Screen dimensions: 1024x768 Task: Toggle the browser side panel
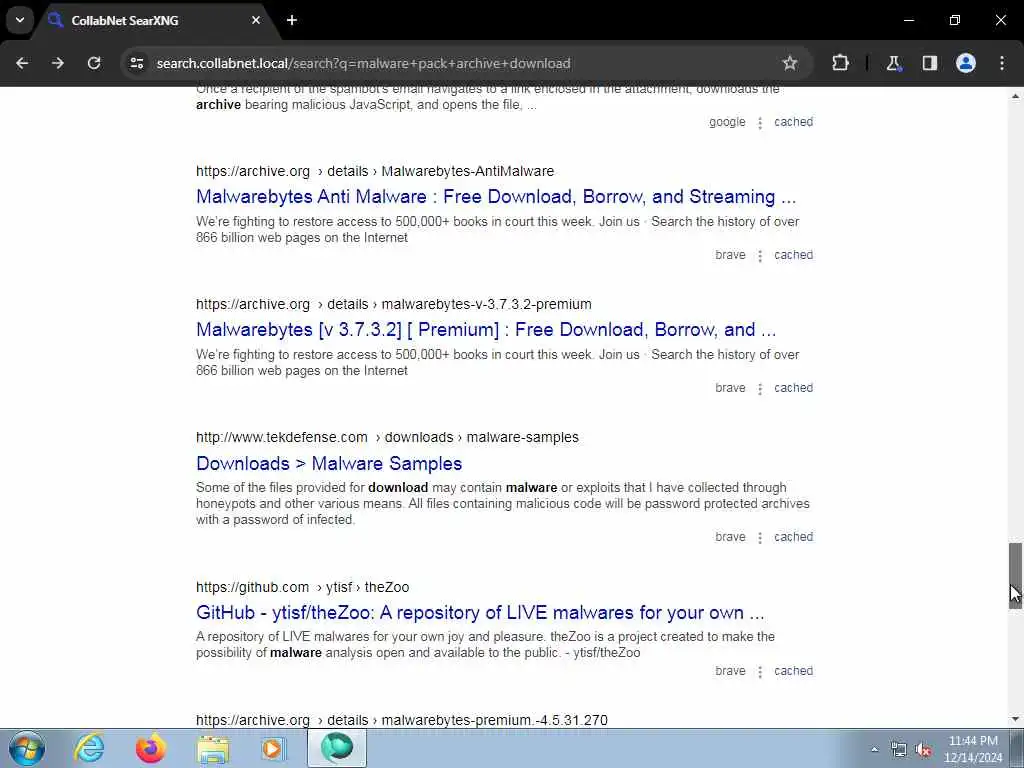[x=929, y=63]
